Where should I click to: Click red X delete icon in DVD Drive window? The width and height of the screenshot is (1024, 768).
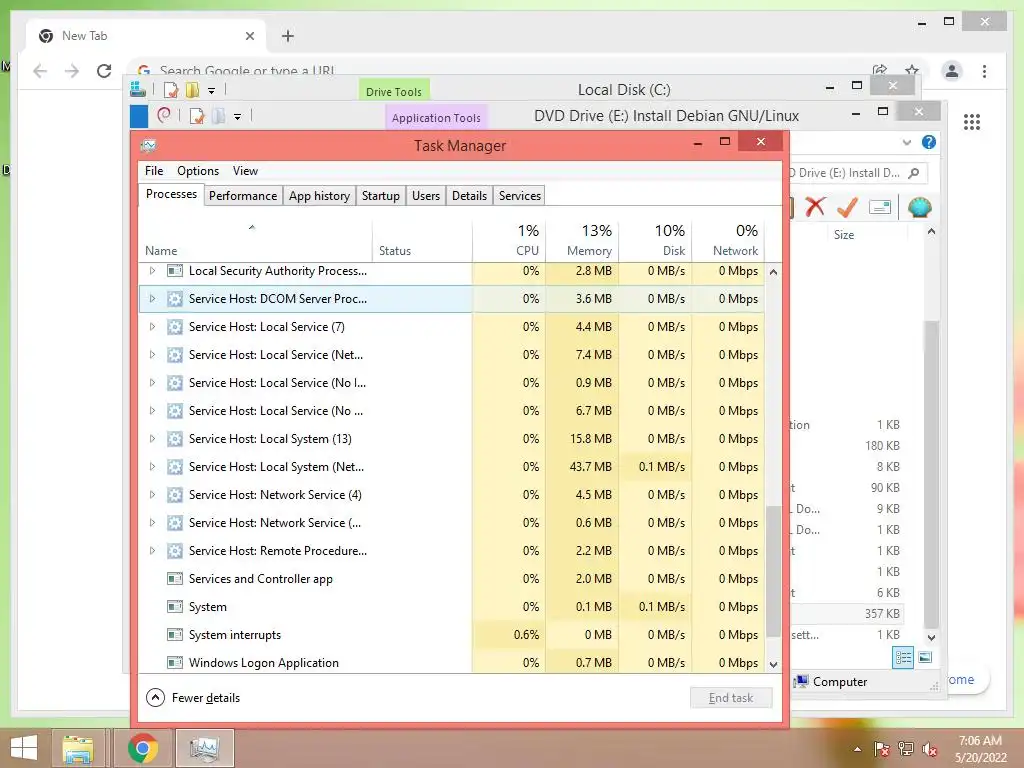pos(815,207)
